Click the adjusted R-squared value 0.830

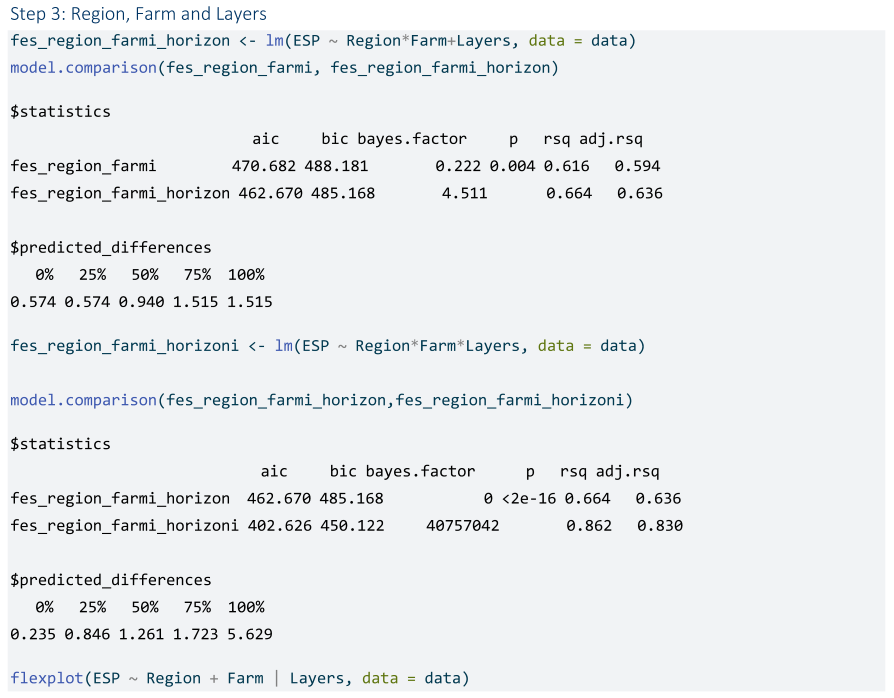tap(660, 526)
